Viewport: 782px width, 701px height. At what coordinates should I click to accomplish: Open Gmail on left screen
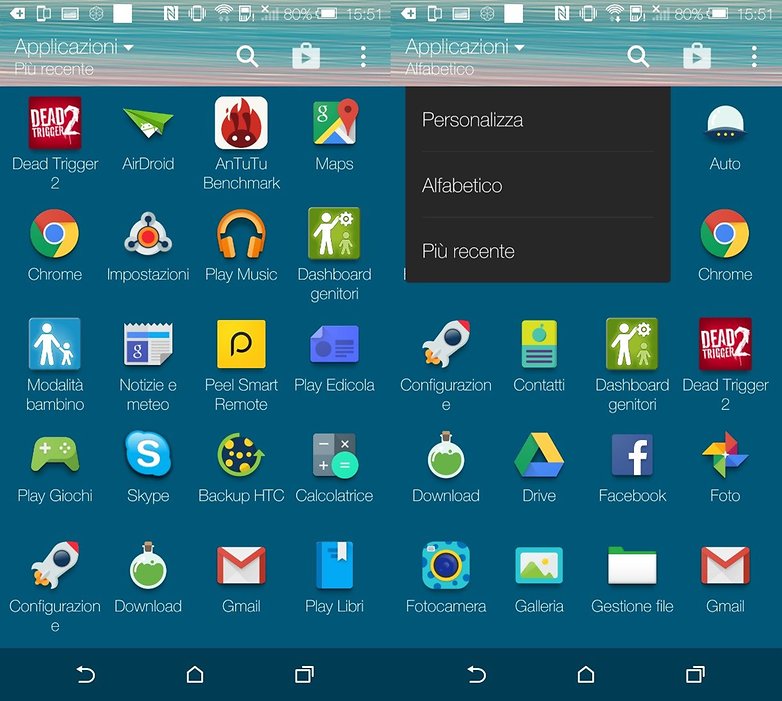click(x=241, y=565)
